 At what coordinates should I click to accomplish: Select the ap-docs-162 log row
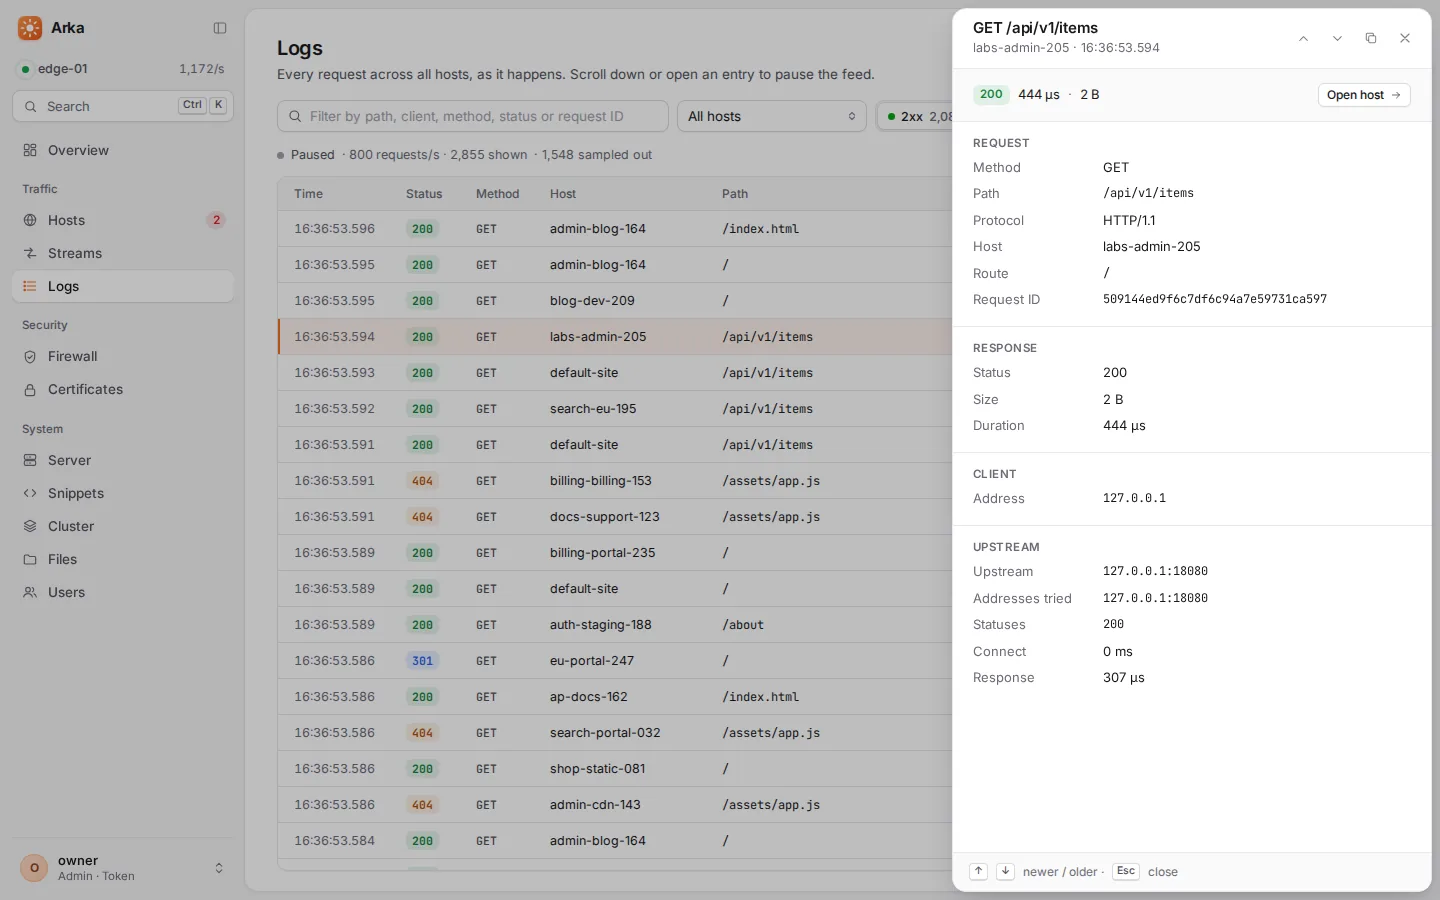[x=615, y=697]
